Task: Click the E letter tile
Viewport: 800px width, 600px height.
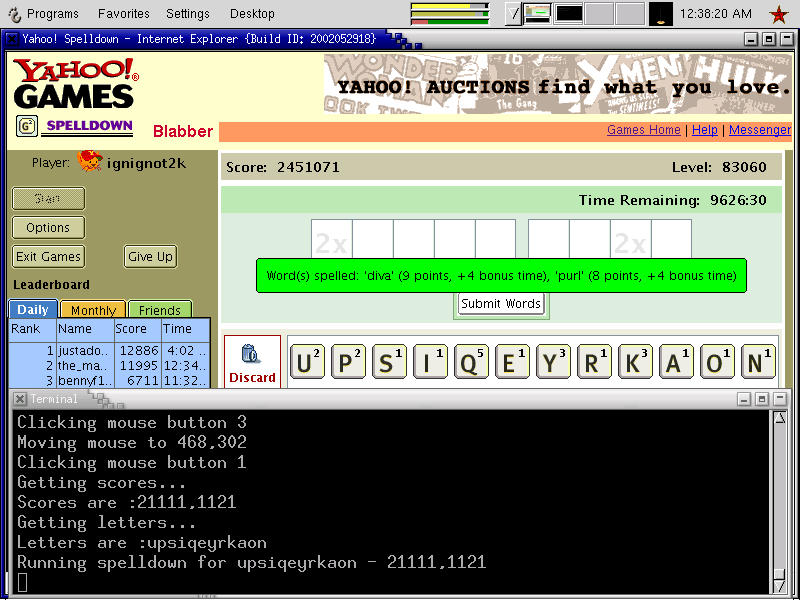Action: pyautogui.click(x=512, y=362)
